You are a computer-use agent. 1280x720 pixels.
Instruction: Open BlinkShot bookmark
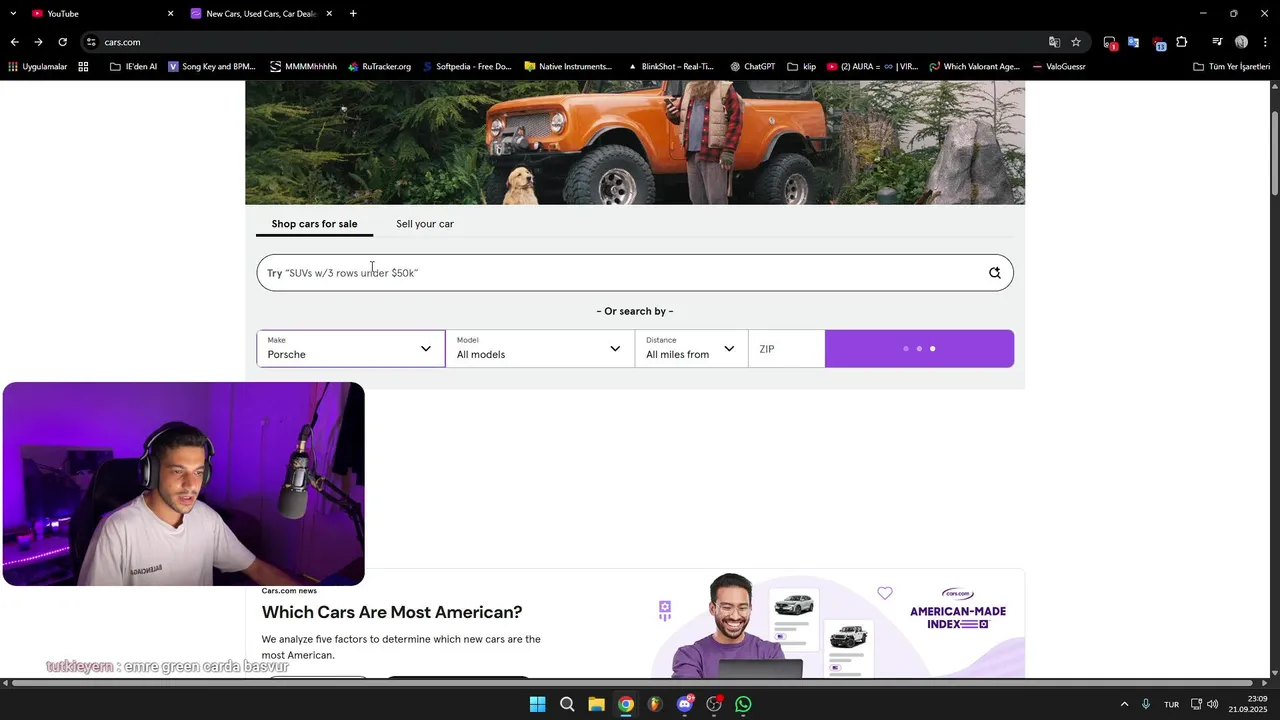coord(670,67)
